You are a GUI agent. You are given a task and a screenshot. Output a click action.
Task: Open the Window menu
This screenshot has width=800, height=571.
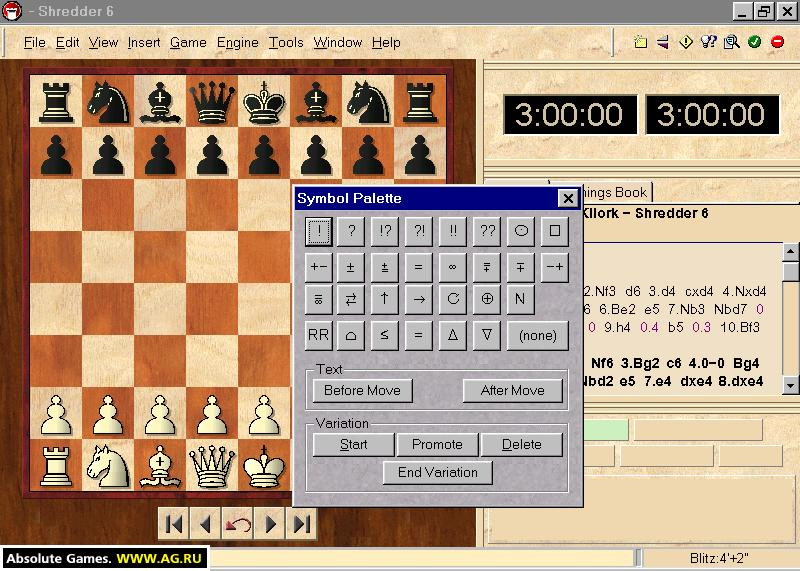point(338,42)
